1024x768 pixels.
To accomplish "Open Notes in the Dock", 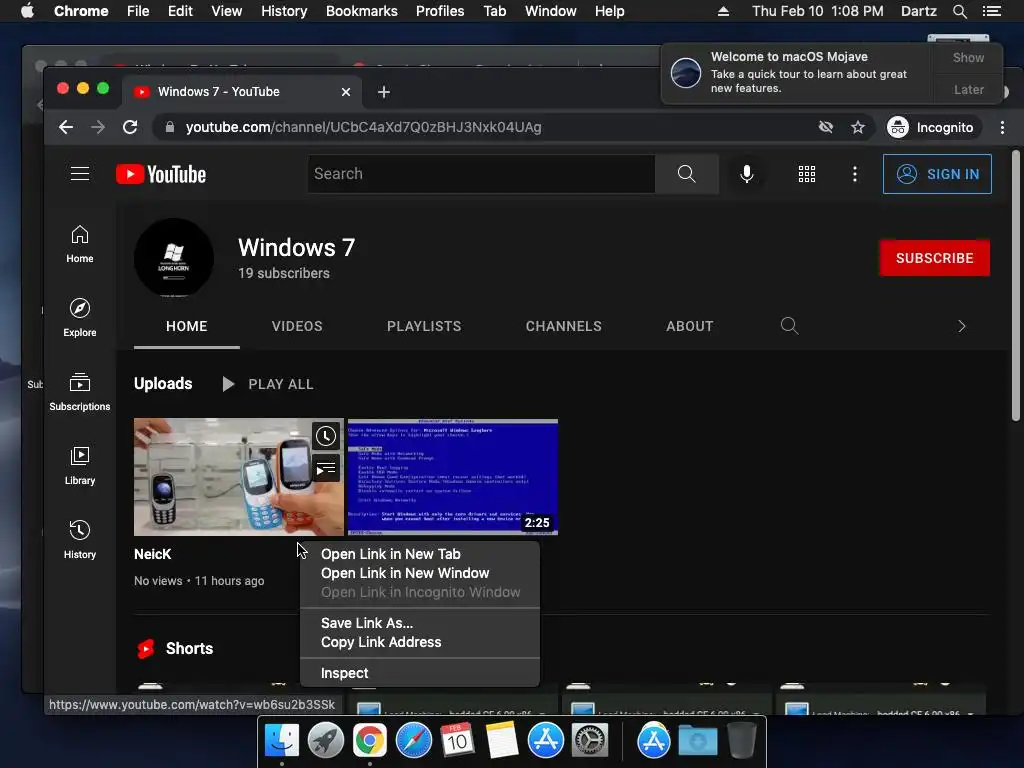I will coord(502,741).
